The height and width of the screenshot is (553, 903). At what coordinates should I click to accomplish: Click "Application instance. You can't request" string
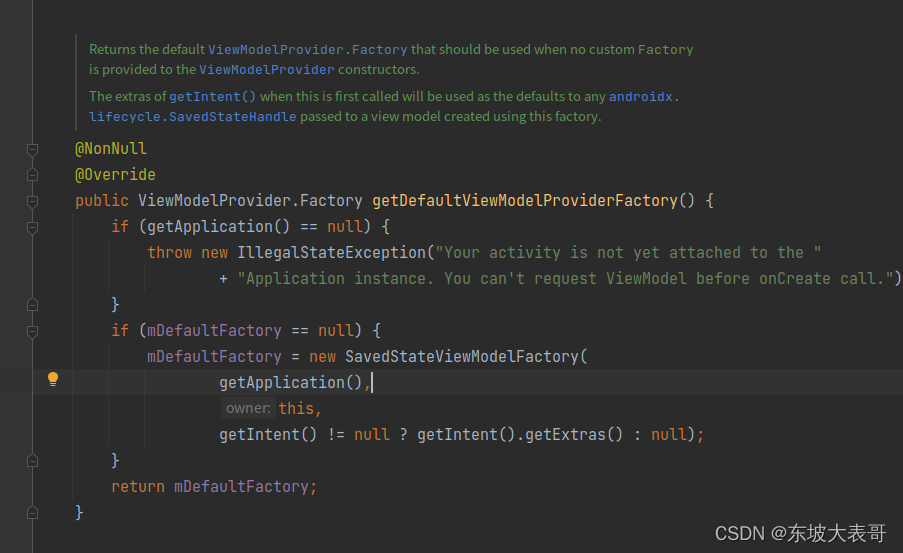[566, 279]
